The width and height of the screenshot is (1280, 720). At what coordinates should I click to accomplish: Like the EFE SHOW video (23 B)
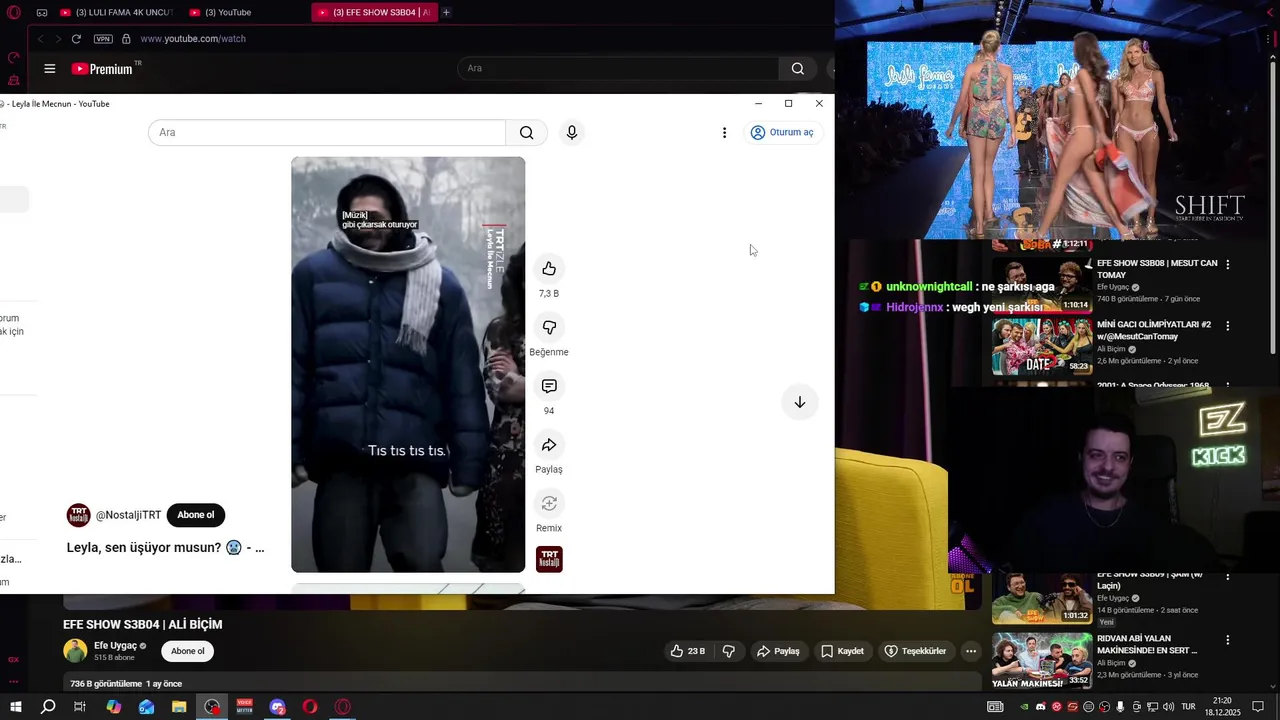tap(688, 651)
